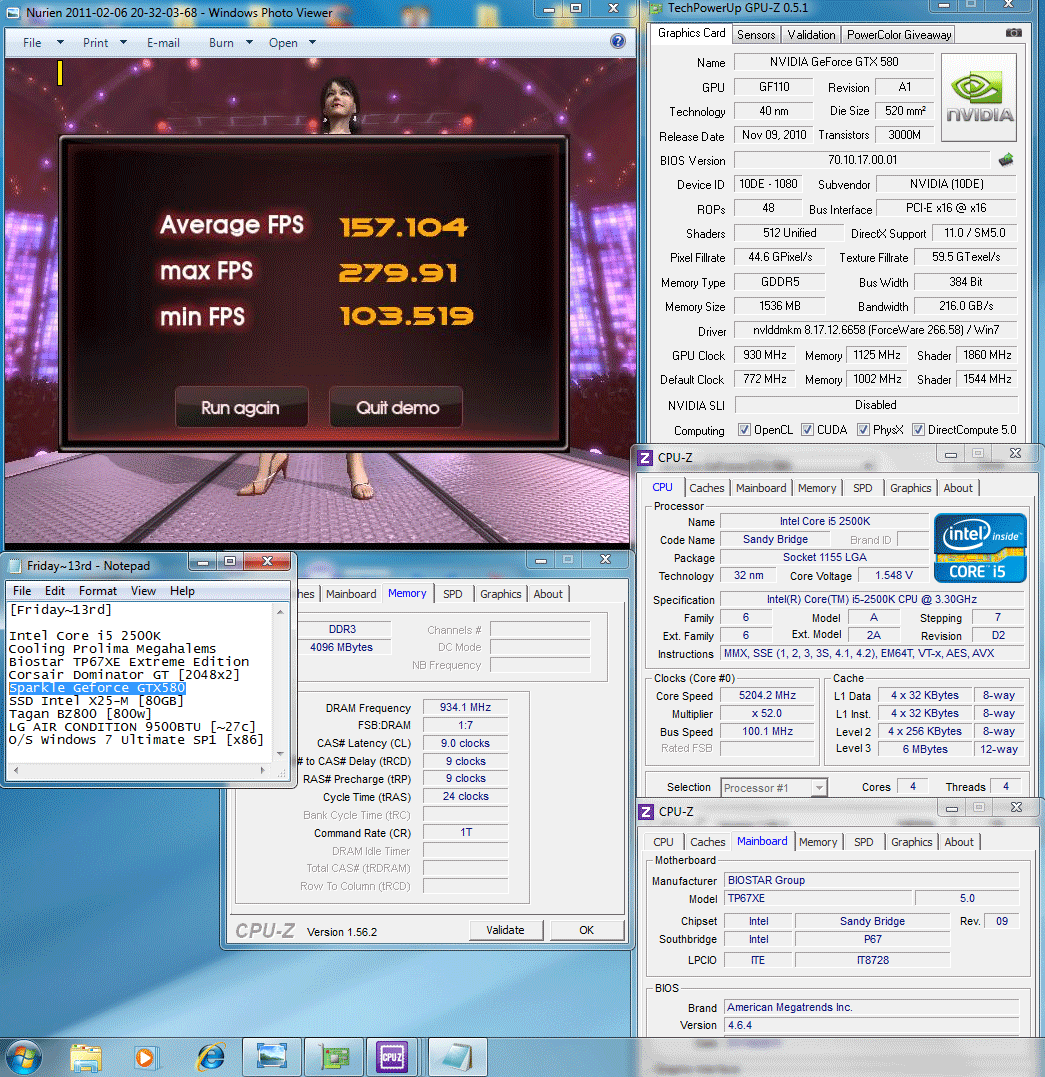Click BIOS Version field 70.10.17.00.01
This screenshot has height=1077, width=1045.
(862, 160)
